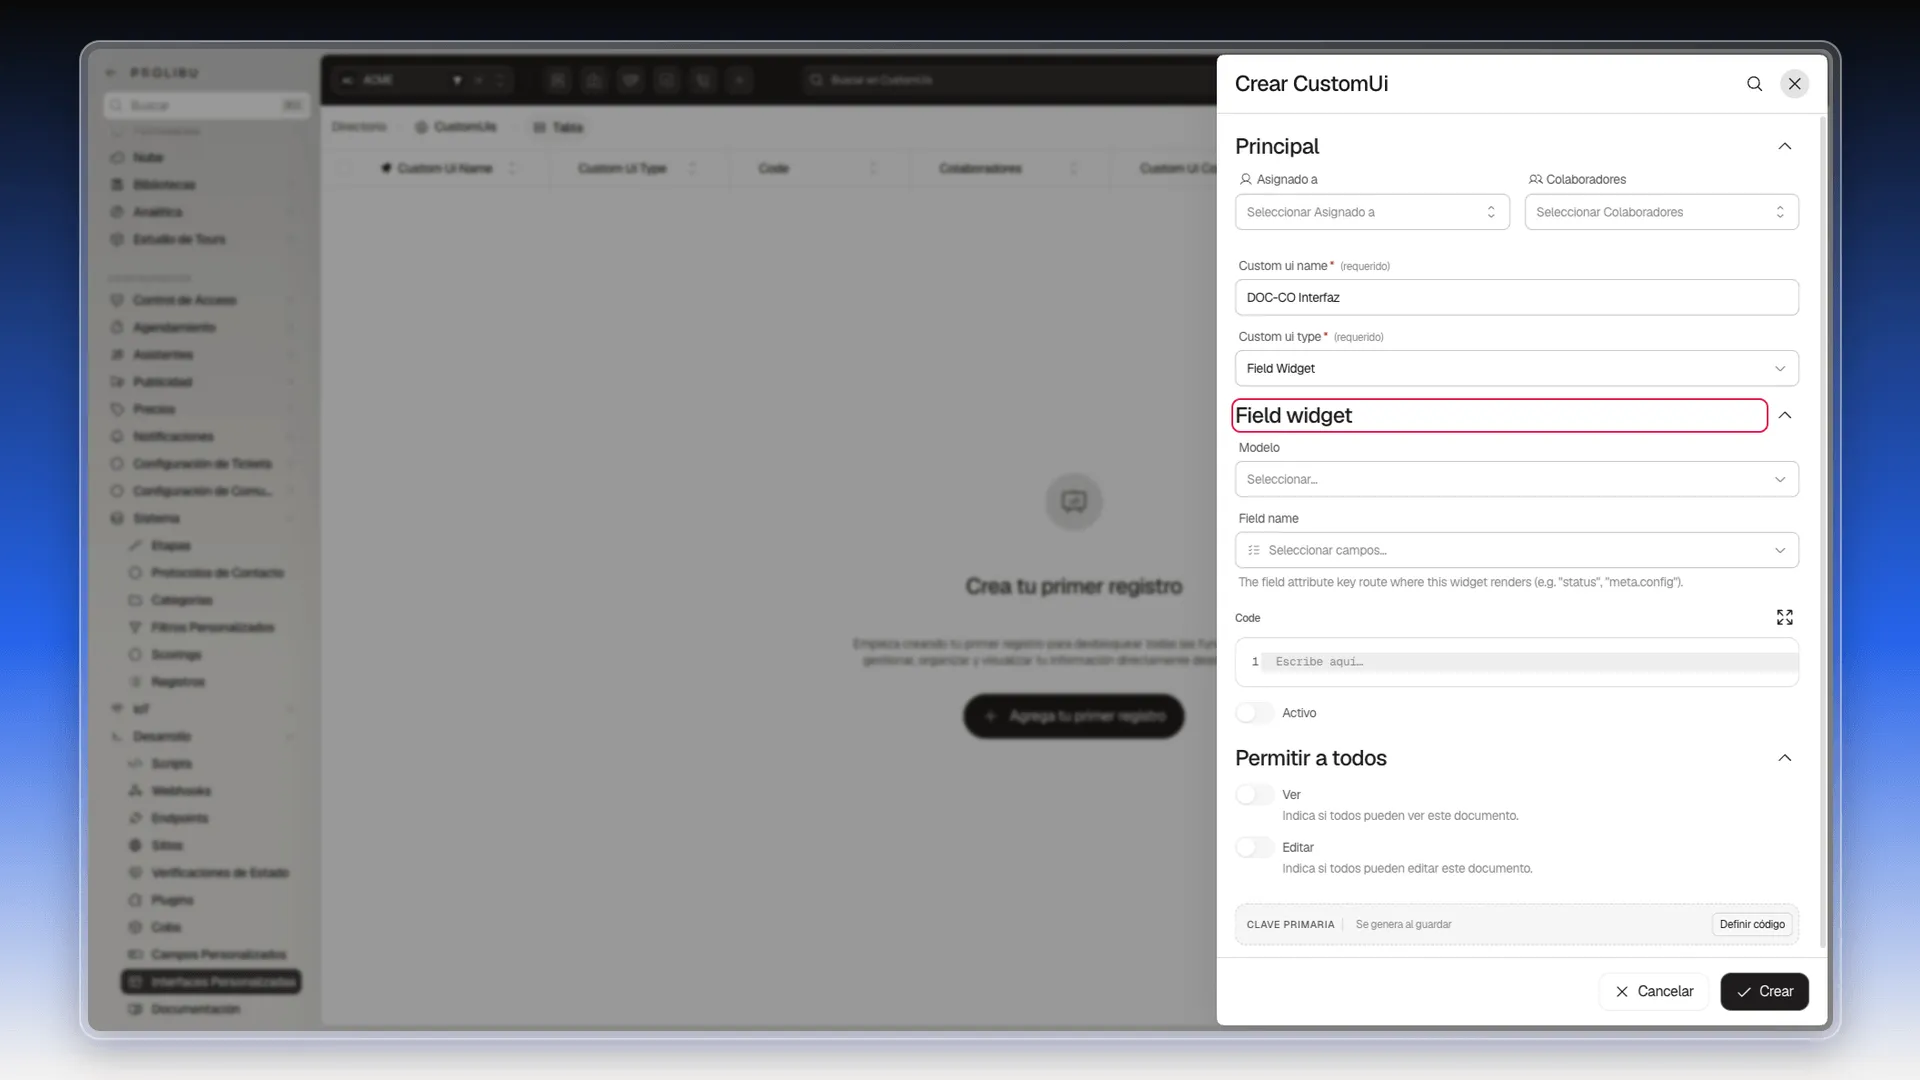Image resolution: width=1920 pixels, height=1080 pixels.
Task: Click the panel's vertical scrollbar
Action: pyautogui.click(x=1822, y=530)
